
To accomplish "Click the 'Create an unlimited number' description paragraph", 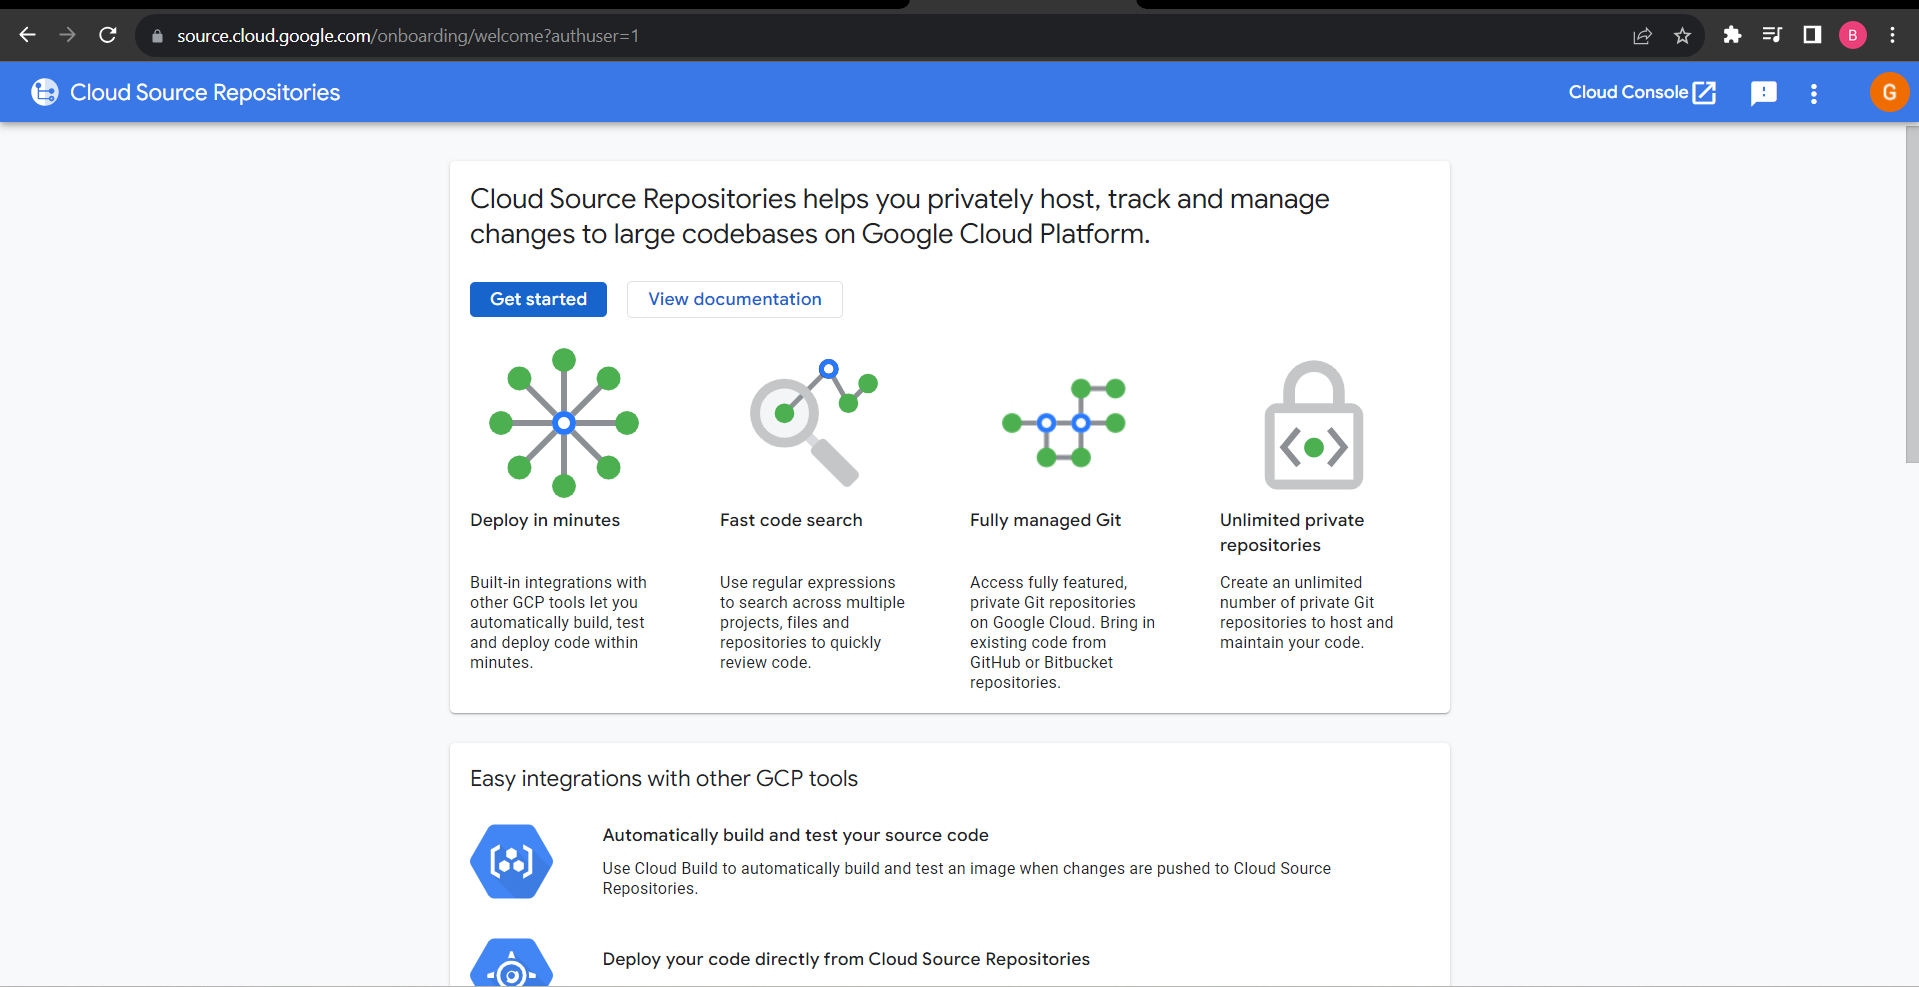I will click(x=1306, y=612).
